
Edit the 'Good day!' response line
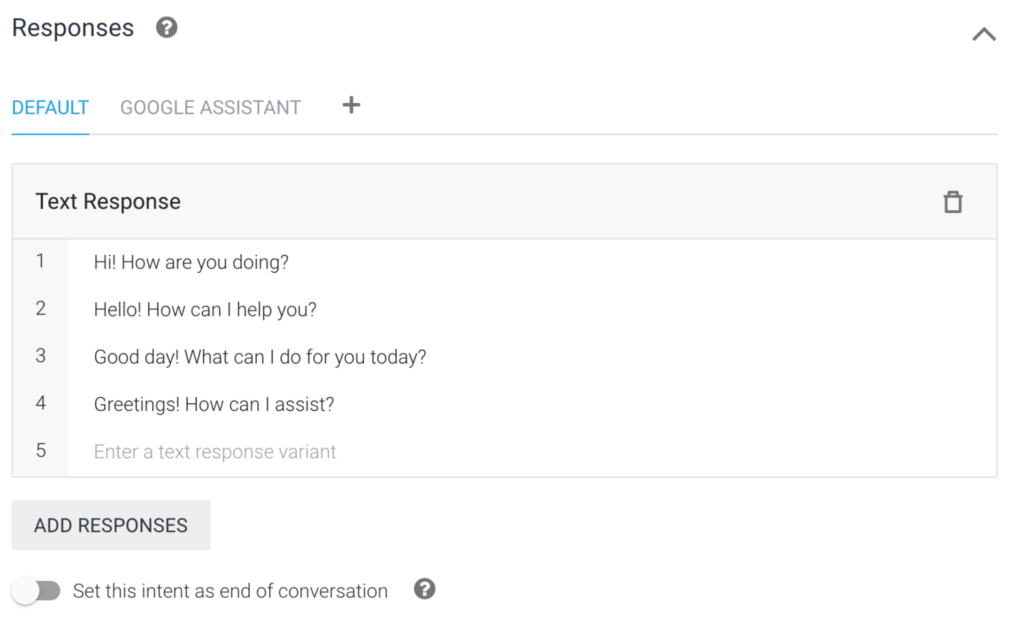260,357
